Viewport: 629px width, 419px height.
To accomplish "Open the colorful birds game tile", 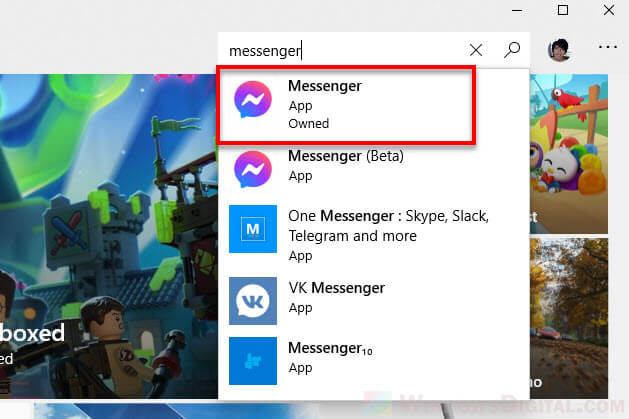I will coord(569,154).
